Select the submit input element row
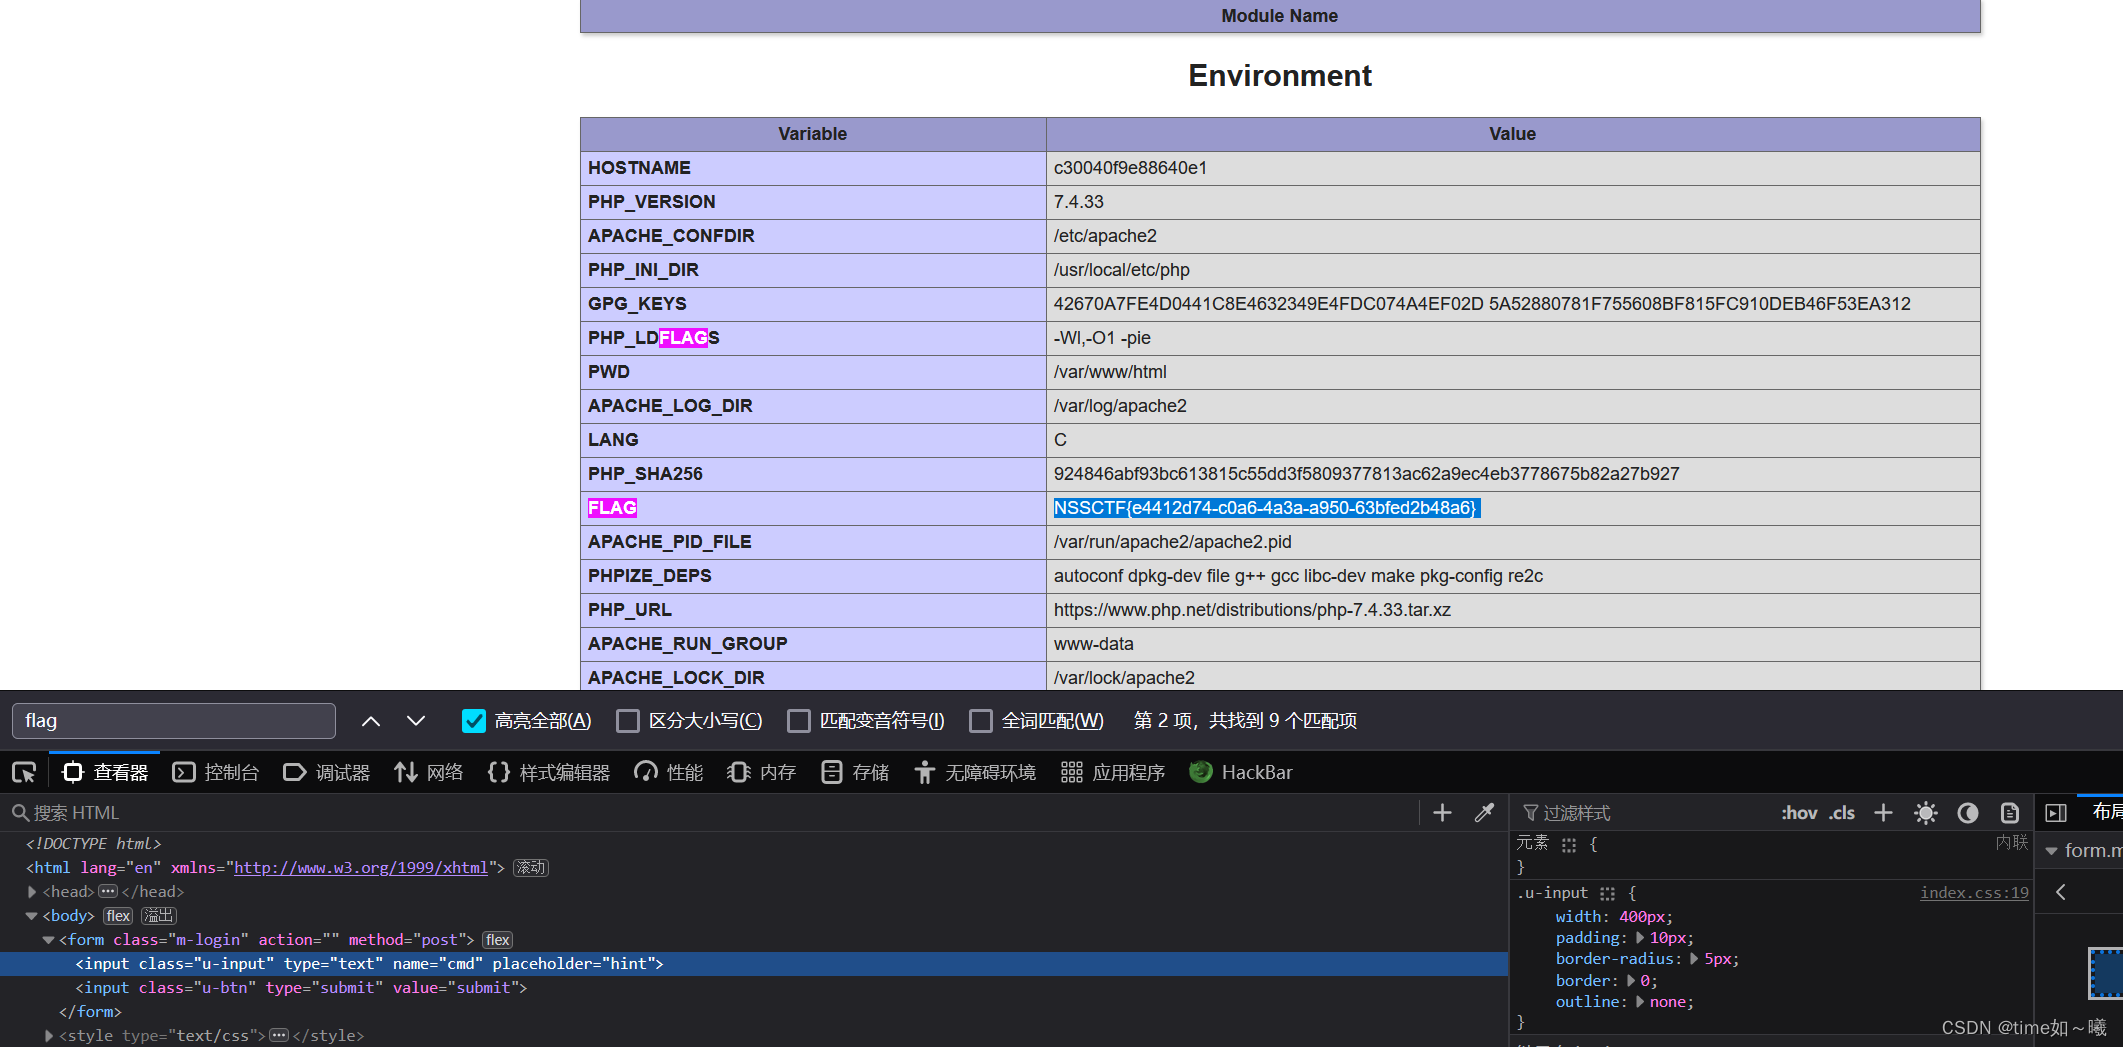 coord(754,988)
